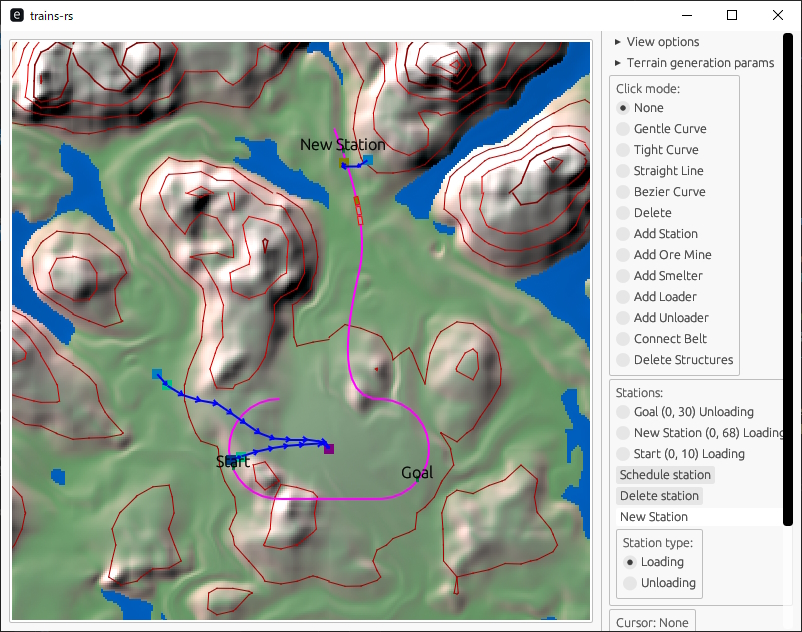Switch to Add Loader mode
Viewport: 802px width, 632px height.
pos(656,297)
